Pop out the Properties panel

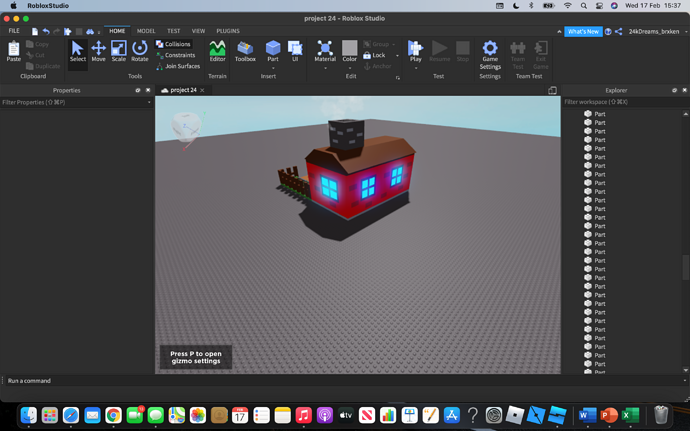pos(138,90)
